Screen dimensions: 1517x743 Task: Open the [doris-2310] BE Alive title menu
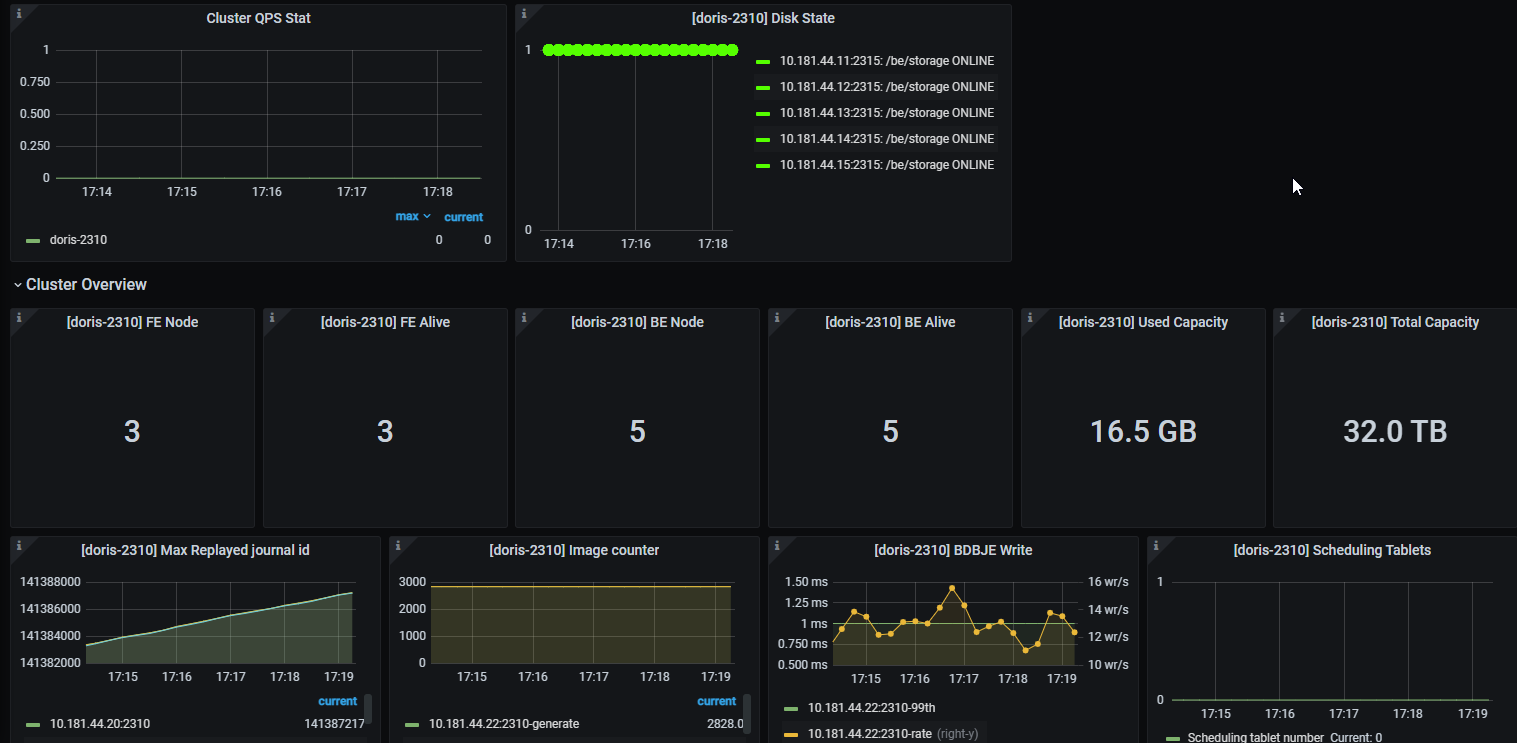890,322
